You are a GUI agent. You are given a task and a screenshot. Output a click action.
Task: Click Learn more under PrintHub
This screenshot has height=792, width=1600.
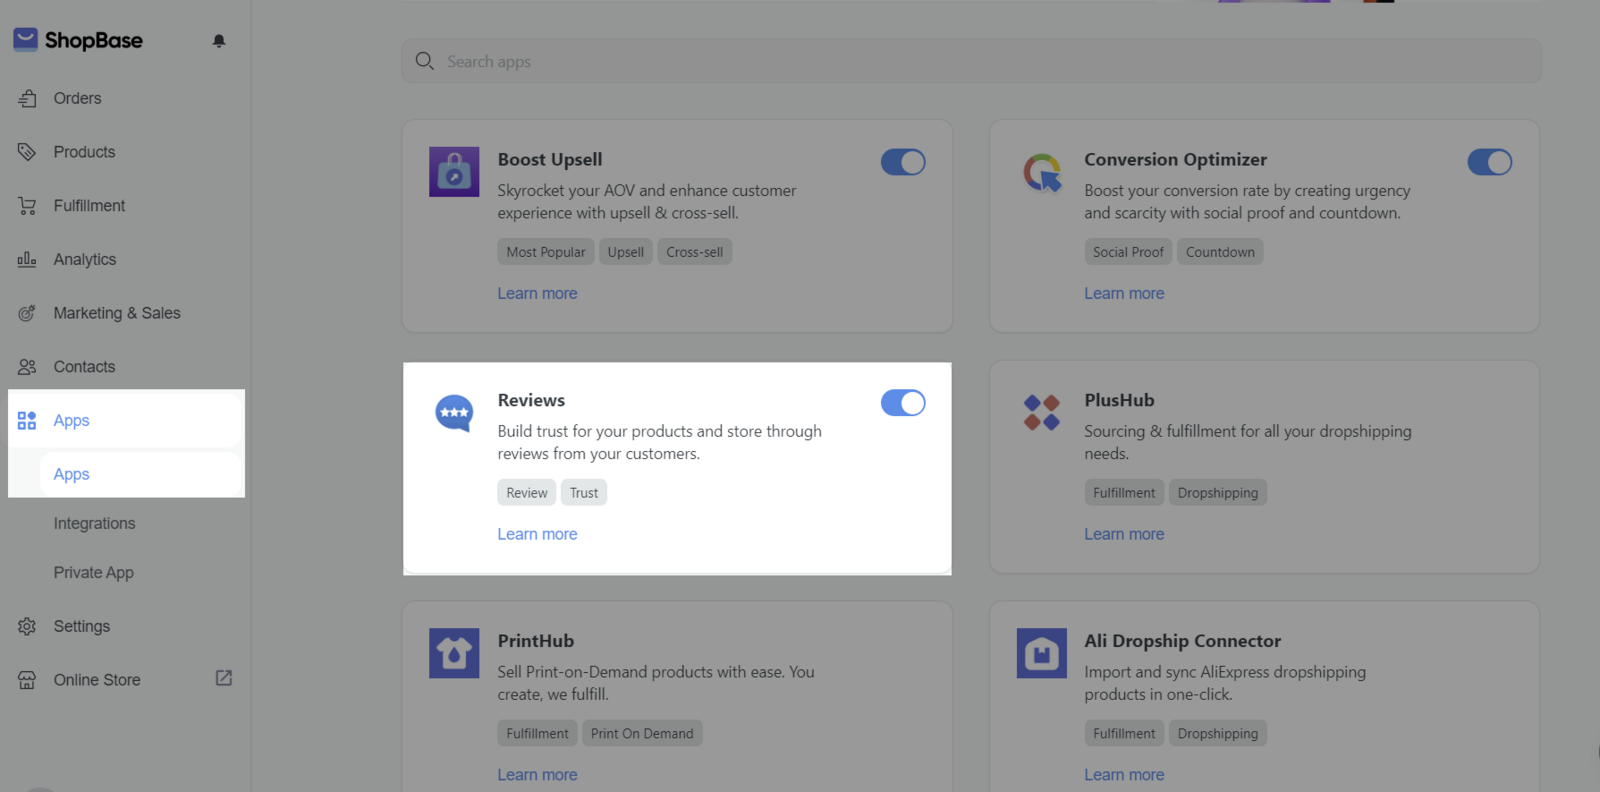[537, 775]
